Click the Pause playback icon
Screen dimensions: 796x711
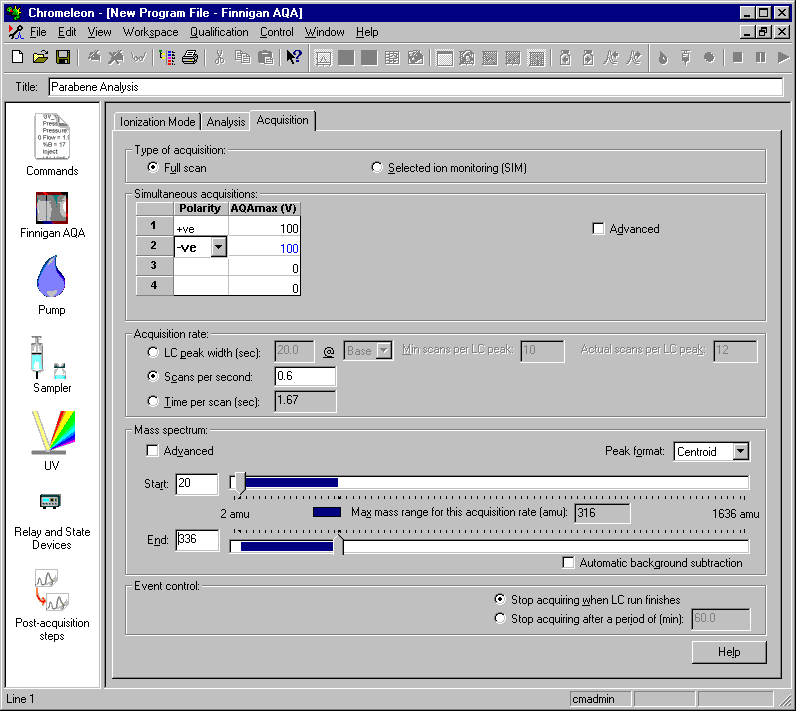[760, 58]
